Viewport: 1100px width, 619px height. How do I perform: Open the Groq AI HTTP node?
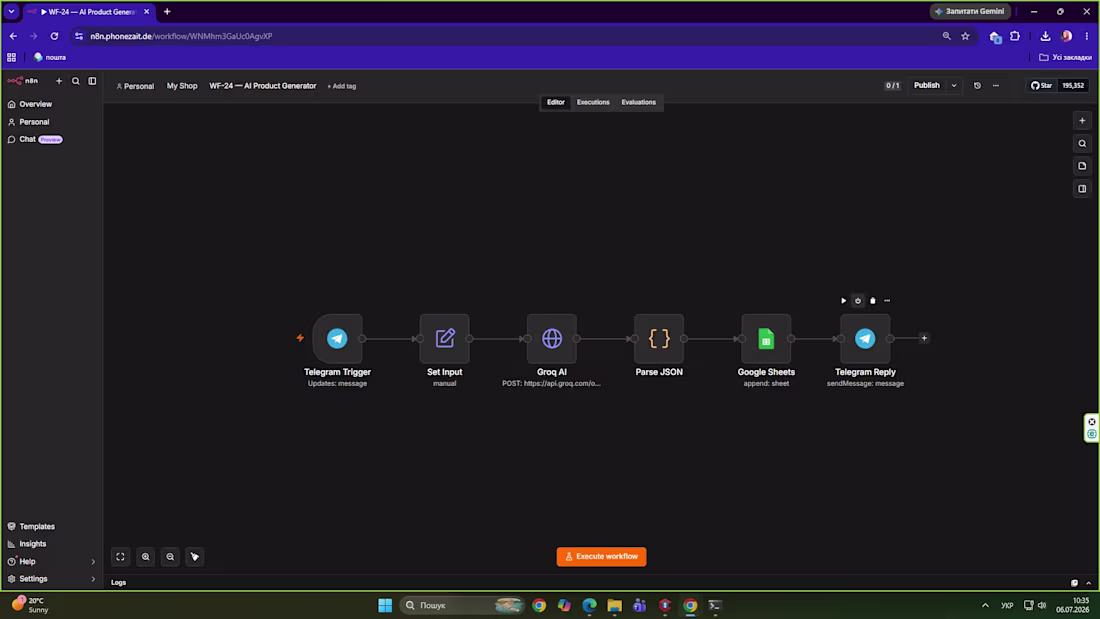(552, 338)
